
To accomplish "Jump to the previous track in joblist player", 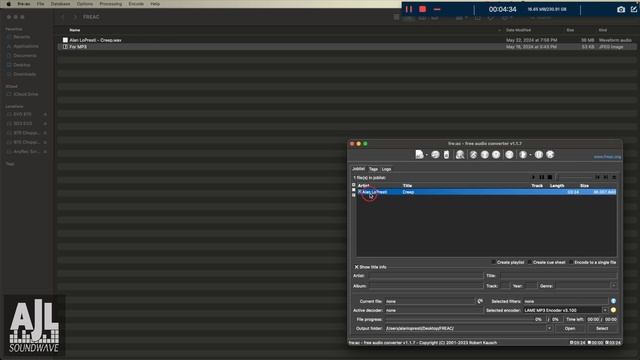I will pos(598,177).
